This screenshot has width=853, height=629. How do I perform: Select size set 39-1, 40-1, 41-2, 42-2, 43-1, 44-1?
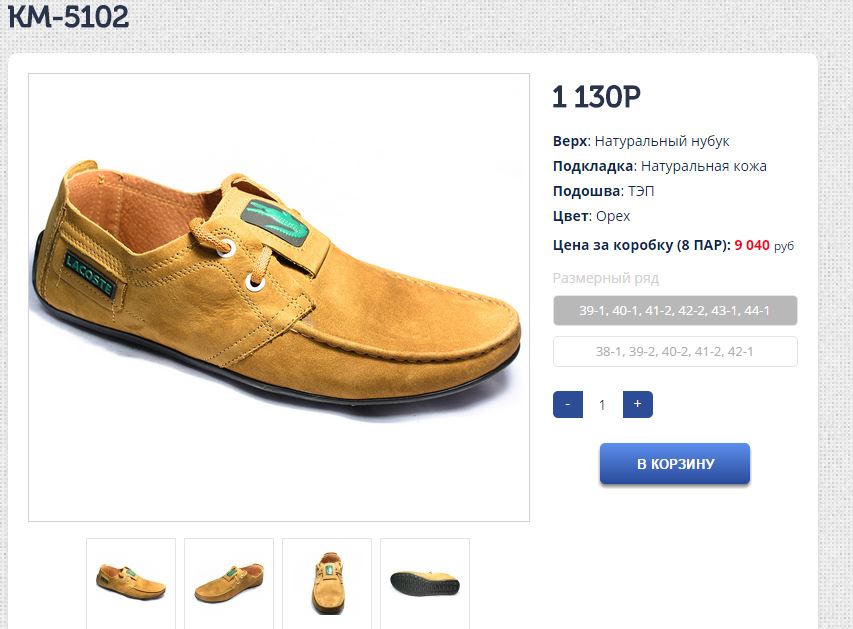click(x=675, y=311)
